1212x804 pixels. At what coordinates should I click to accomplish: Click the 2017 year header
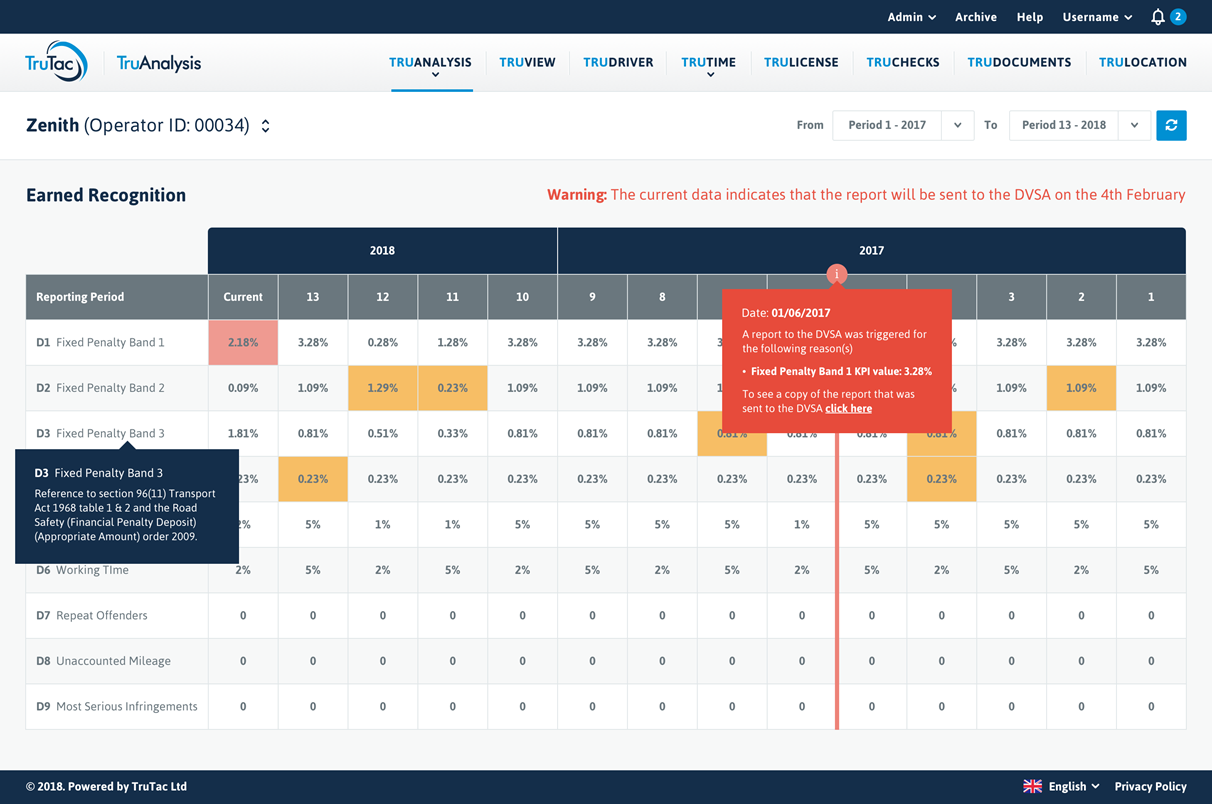872,251
